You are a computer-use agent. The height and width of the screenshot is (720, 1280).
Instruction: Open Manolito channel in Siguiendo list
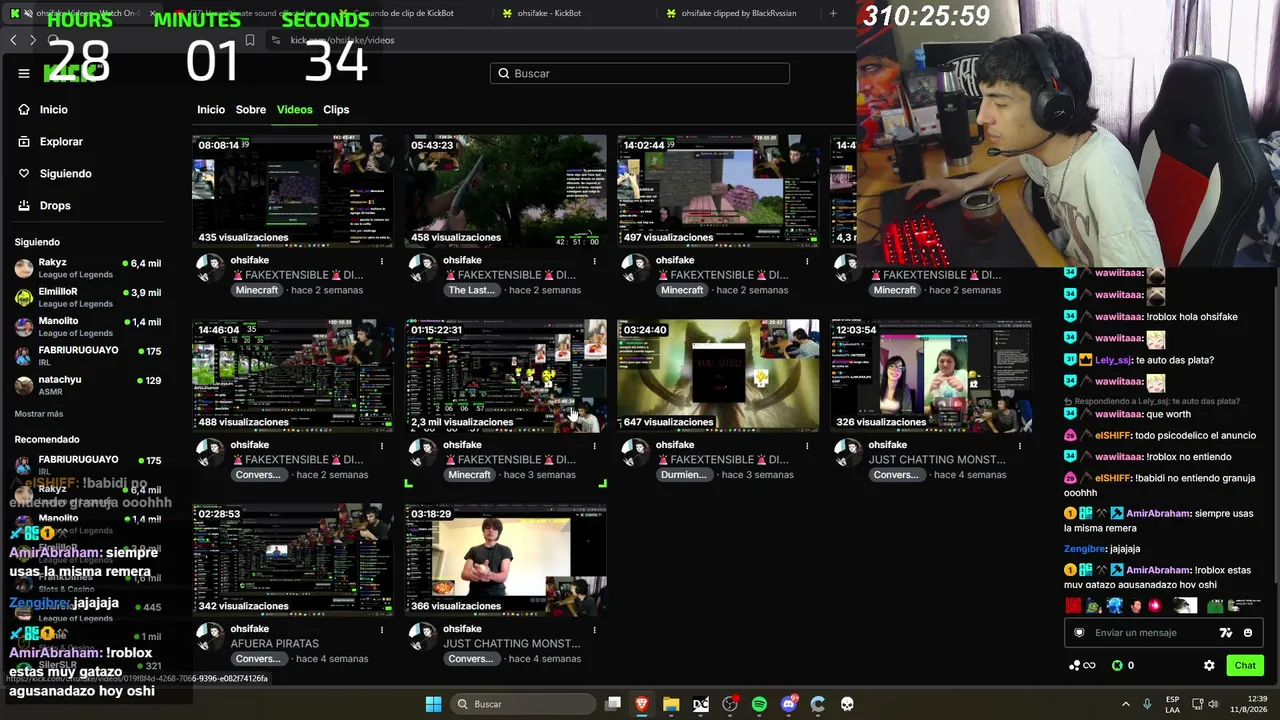point(88,327)
